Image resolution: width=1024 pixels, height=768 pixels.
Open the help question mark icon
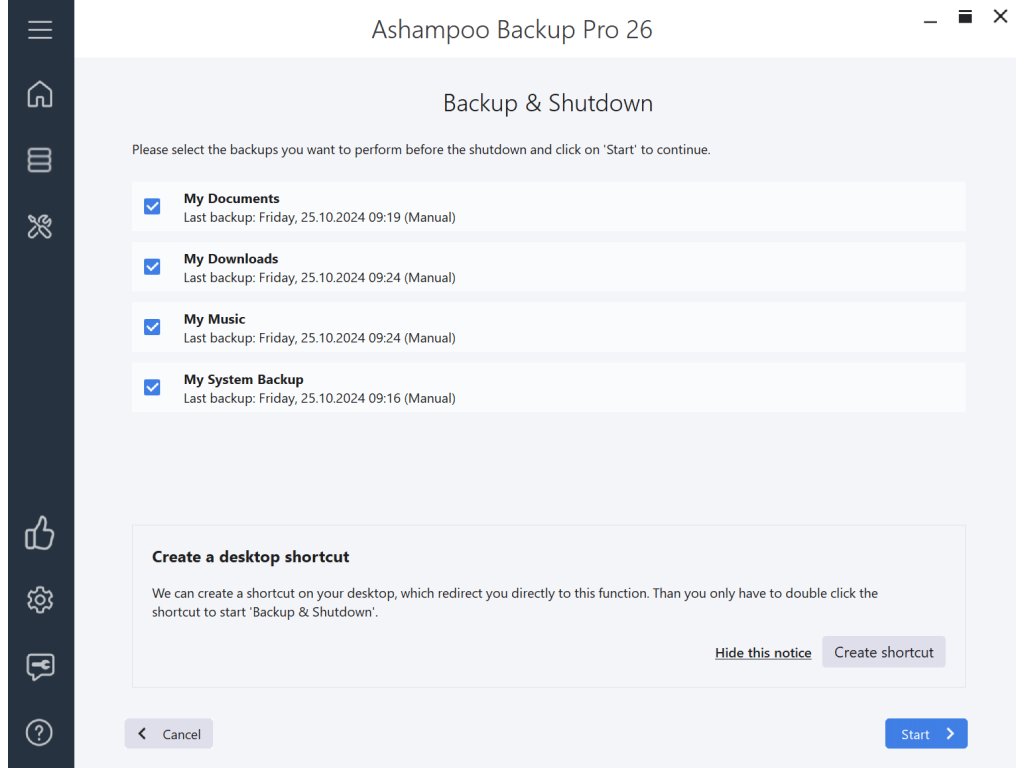click(x=40, y=732)
